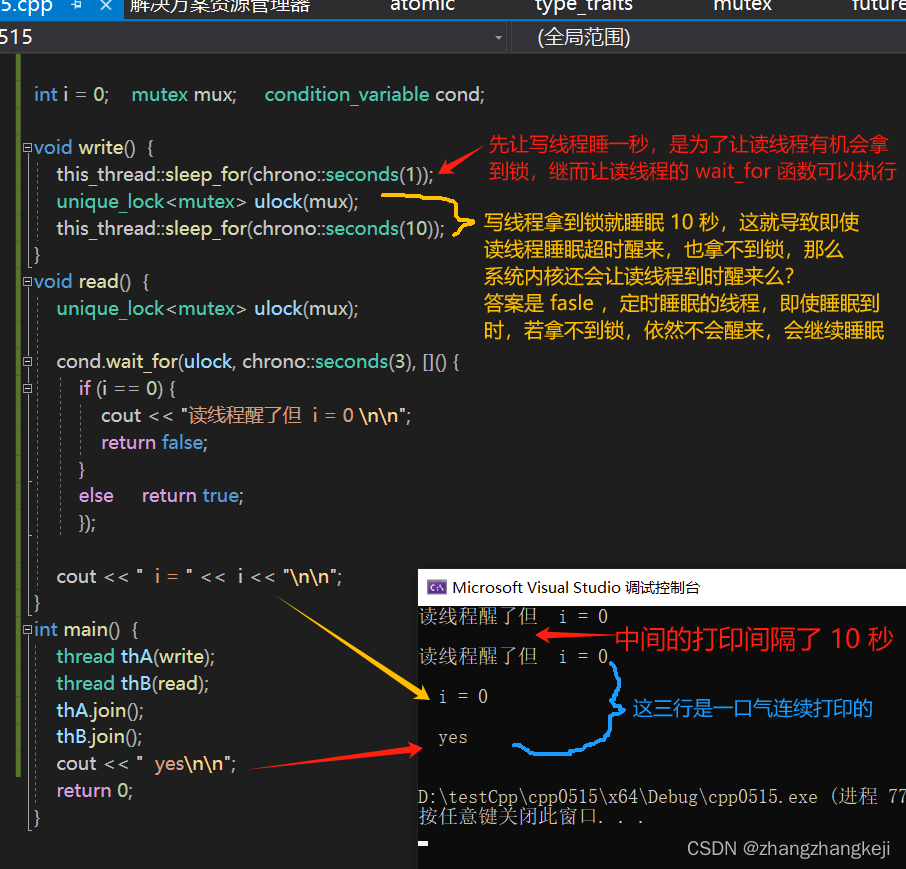
Task: Open the atomic tab
Action: 422,5
